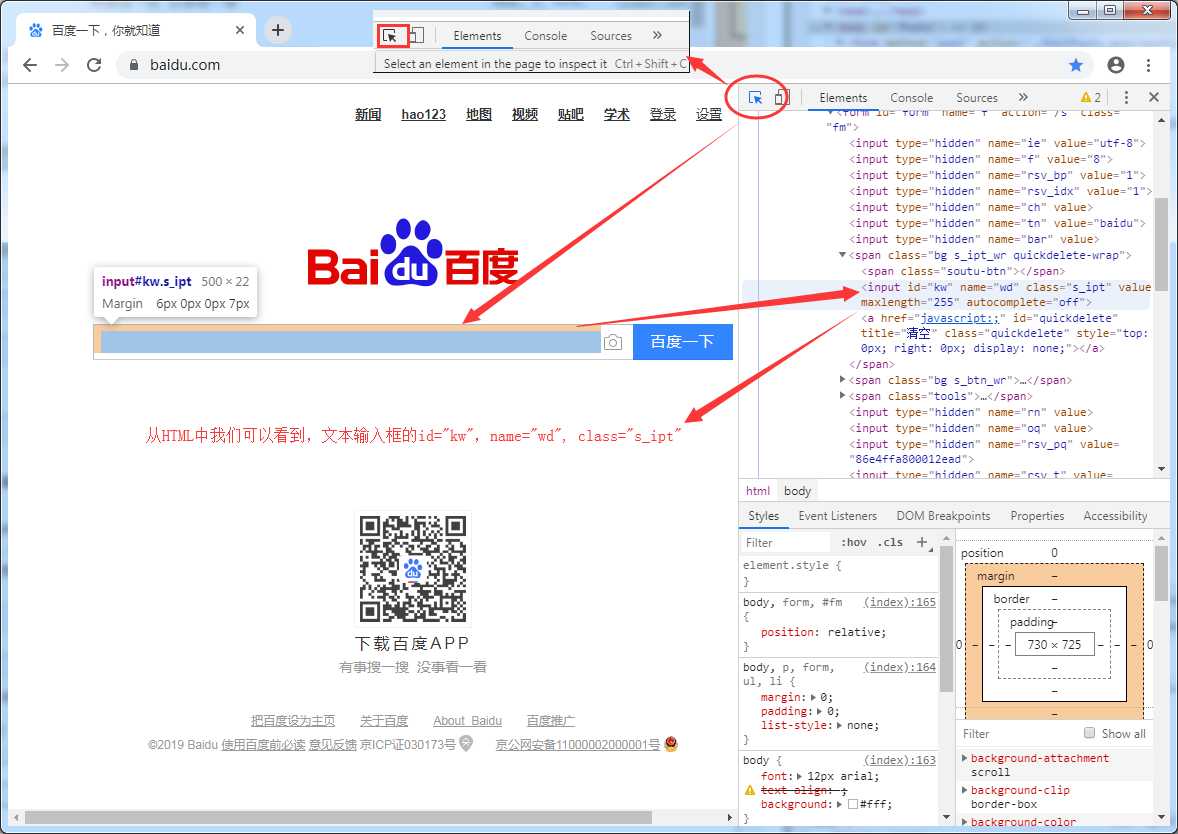The width and height of the screenshot is (1178, 834).
Task: Enable the Show all checkbox
Action: (x=1089, y=733)
